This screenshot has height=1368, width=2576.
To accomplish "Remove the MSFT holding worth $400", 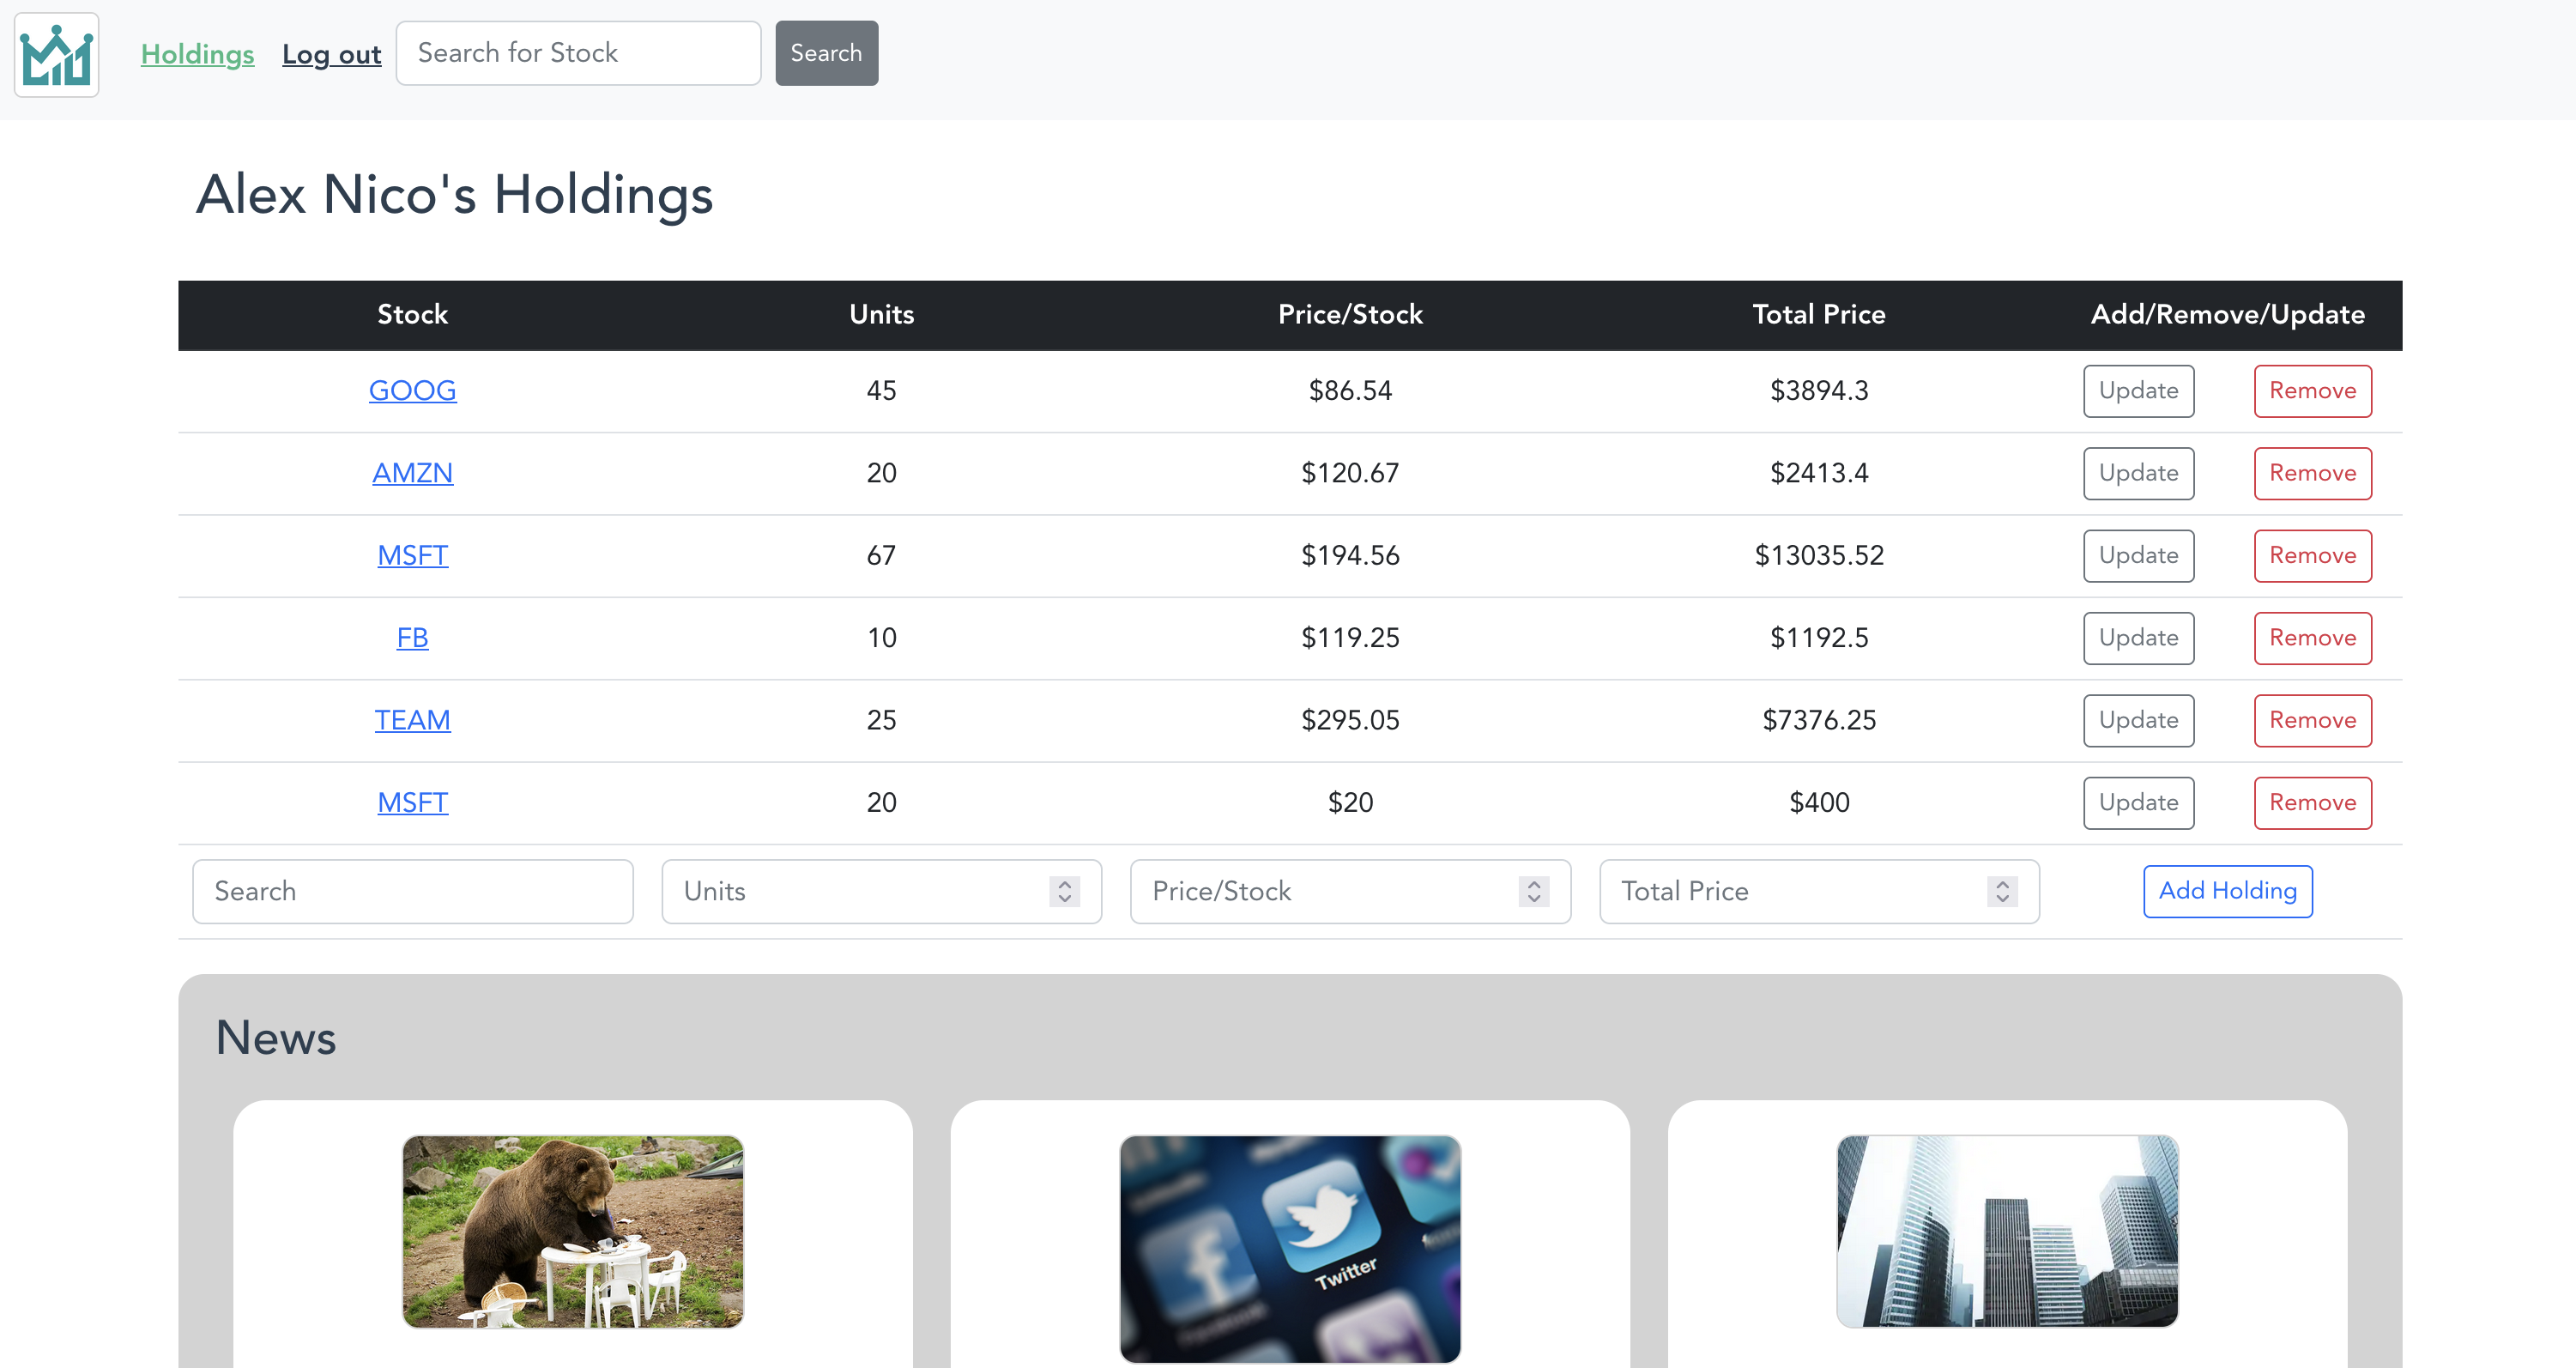I will [2312, 803].
